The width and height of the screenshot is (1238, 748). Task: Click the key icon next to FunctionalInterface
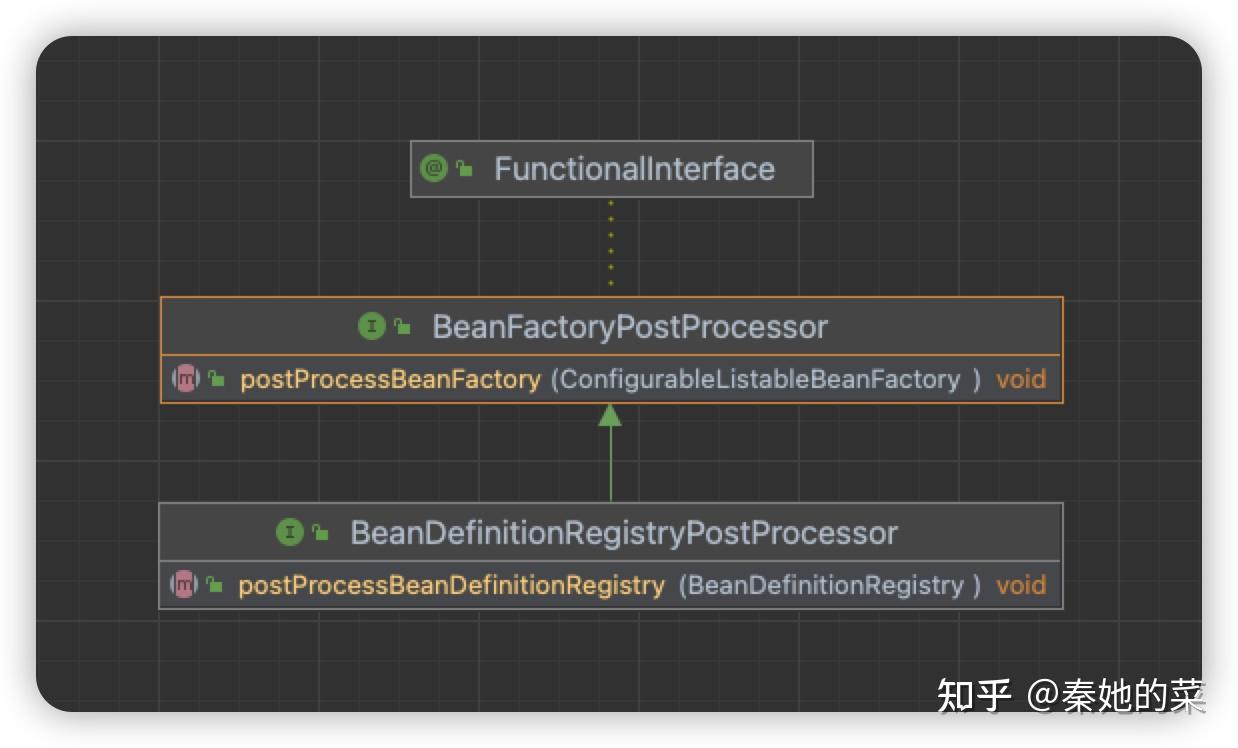[462, 168]
